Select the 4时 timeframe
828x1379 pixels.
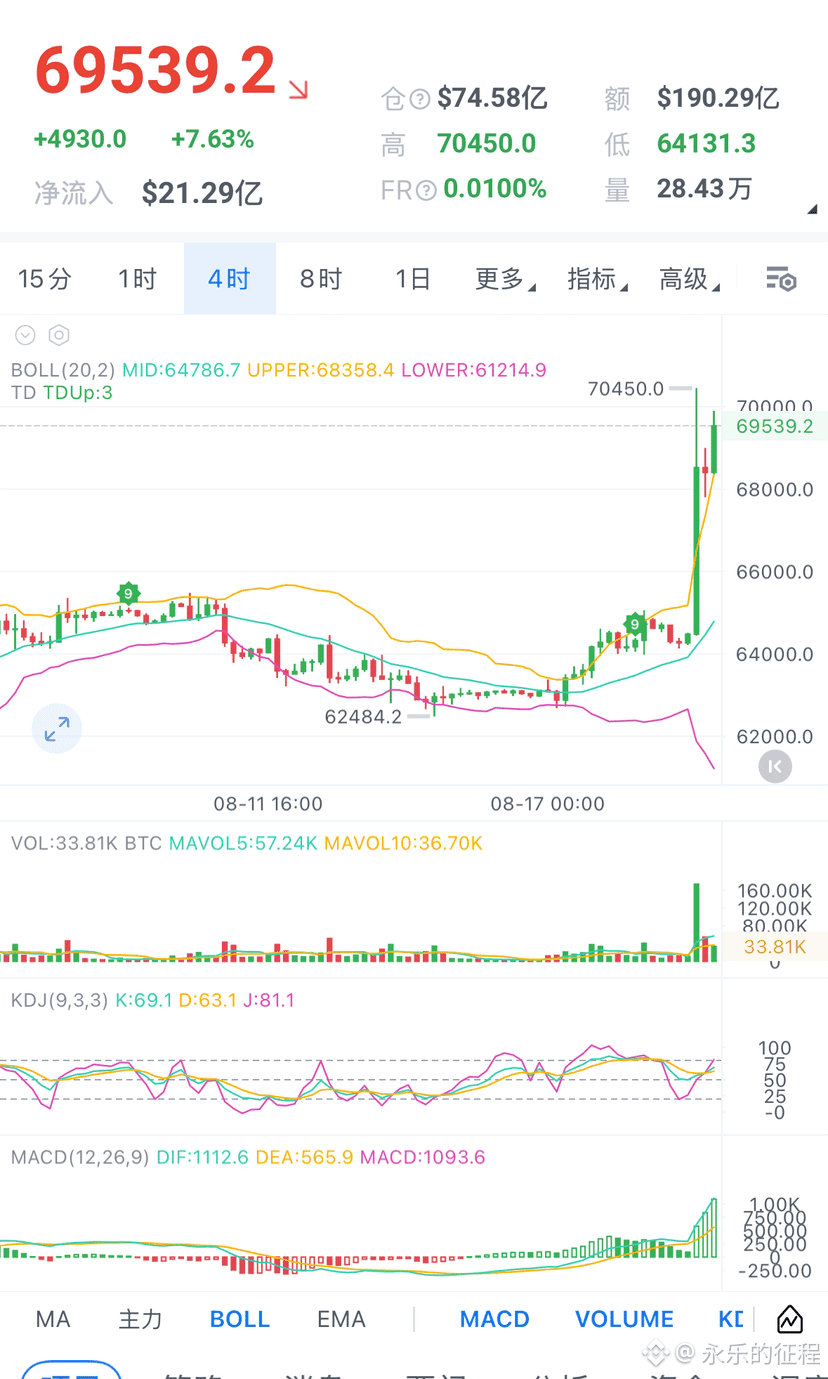pos(229,279)
